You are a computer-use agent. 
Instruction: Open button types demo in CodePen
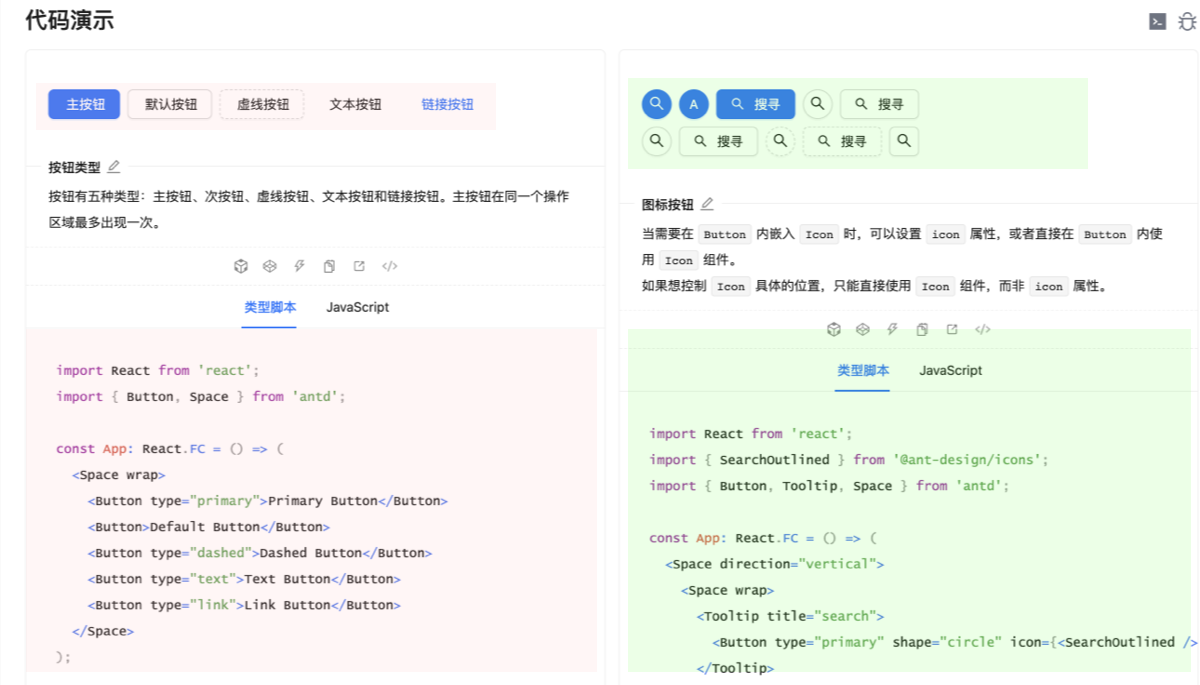pos(269,266)
